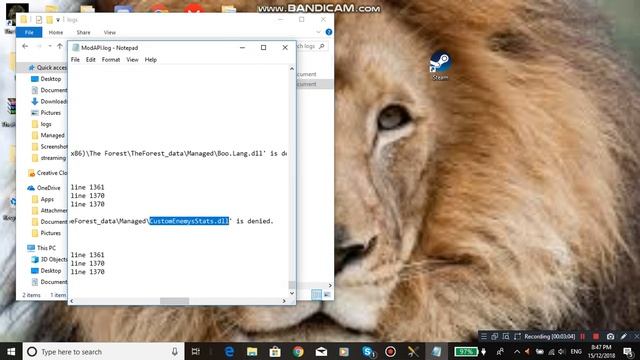Take a Bandicam screenshot with camera icon
The height and width of the screenshot is (360, 640).
[x=610, y=336]
